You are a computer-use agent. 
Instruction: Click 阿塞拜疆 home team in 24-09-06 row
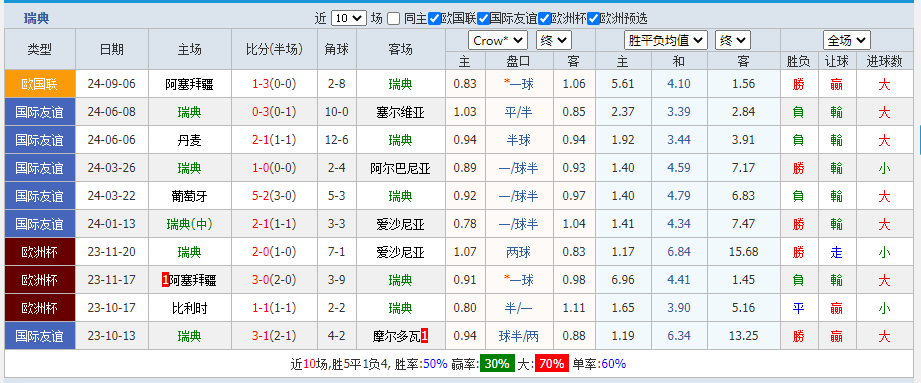189,84
